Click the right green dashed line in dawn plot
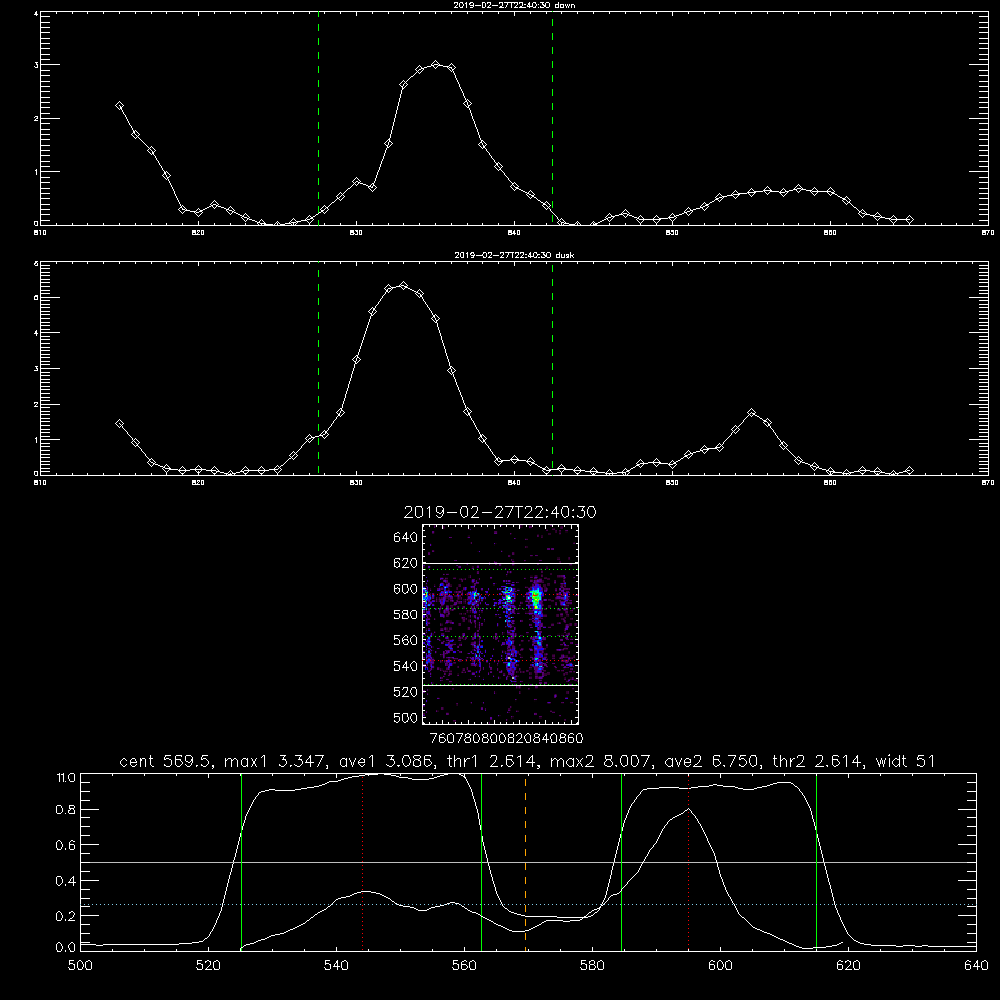The width and height of the screenshot is (1000, 1000). tap(552, 119)
